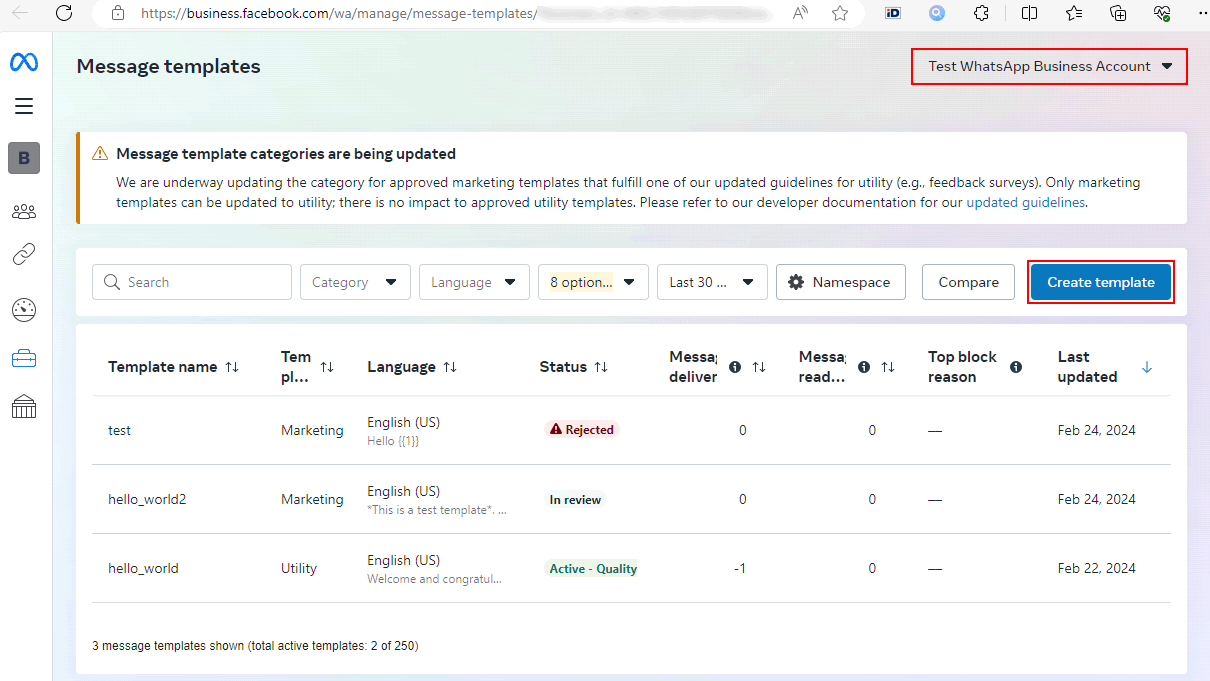Select the B business account icon

(24, 158)
